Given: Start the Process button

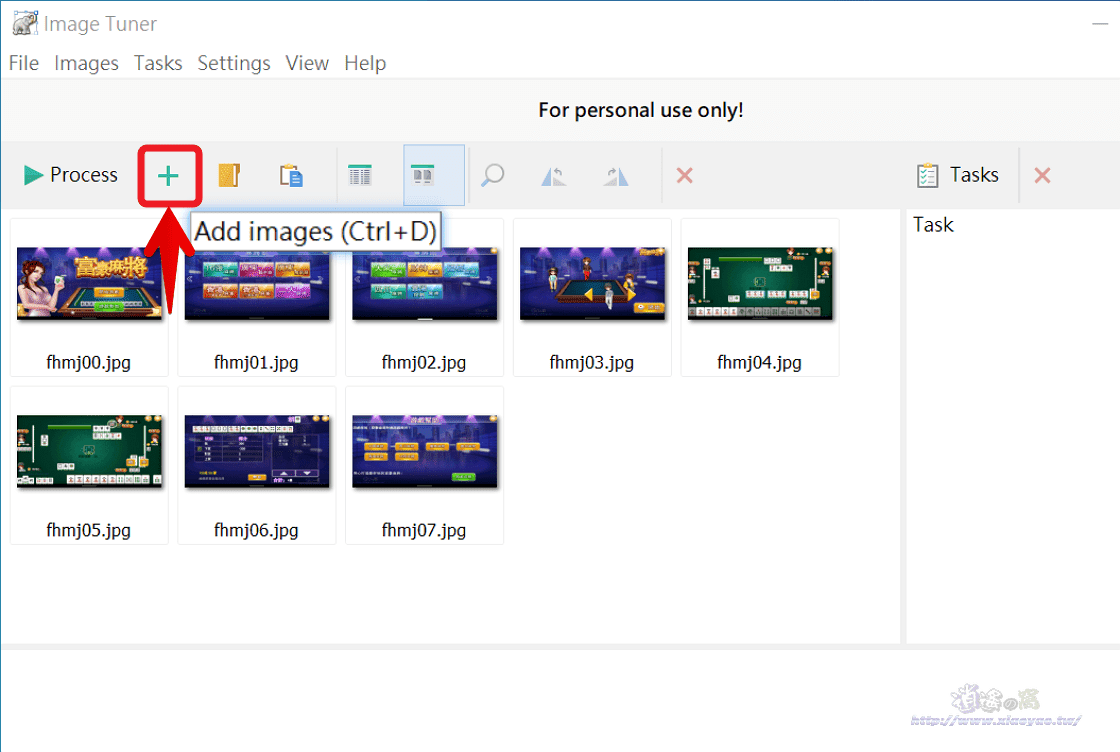Looking at the screenshot, I should pos(70,175).
